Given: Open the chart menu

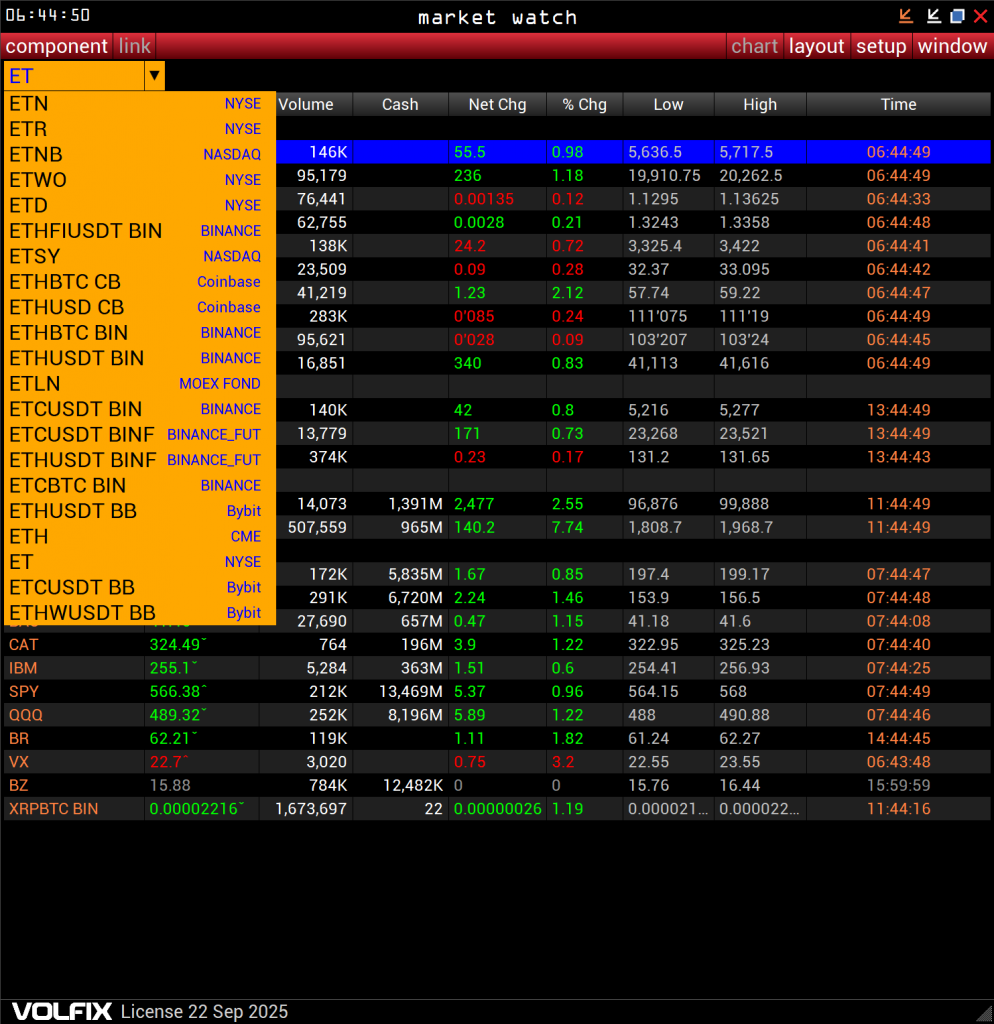Looking at the screenshot, I should point(754,46).
